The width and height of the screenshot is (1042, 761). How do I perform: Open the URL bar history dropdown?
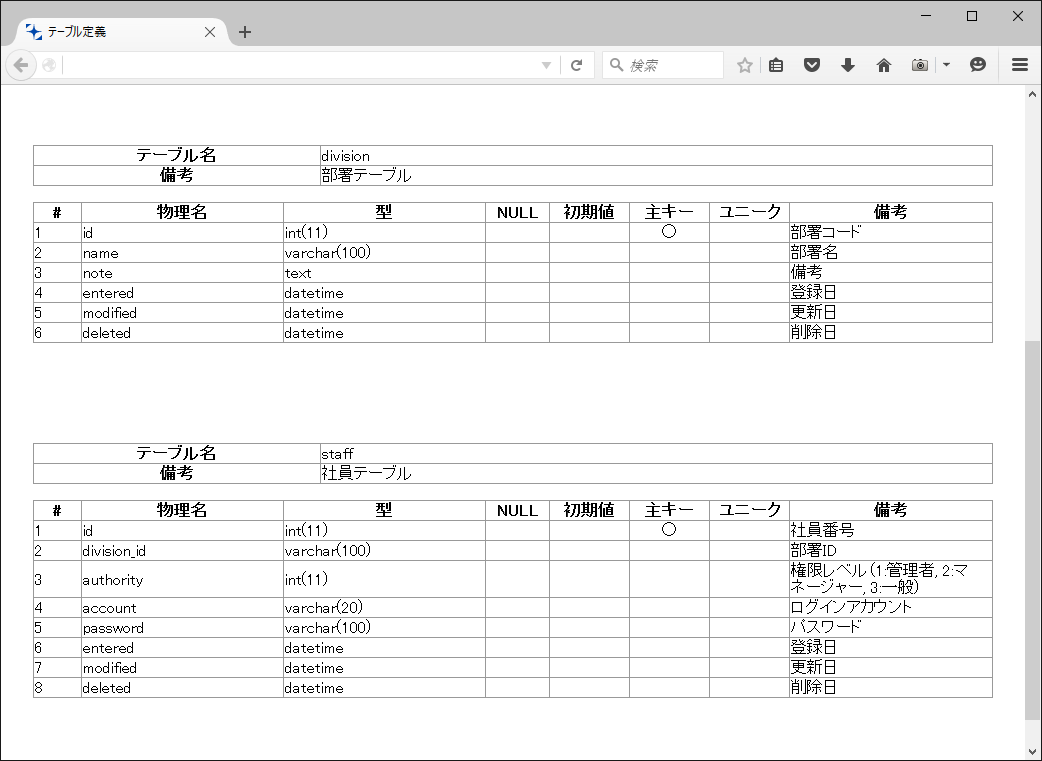coord(546,65)
